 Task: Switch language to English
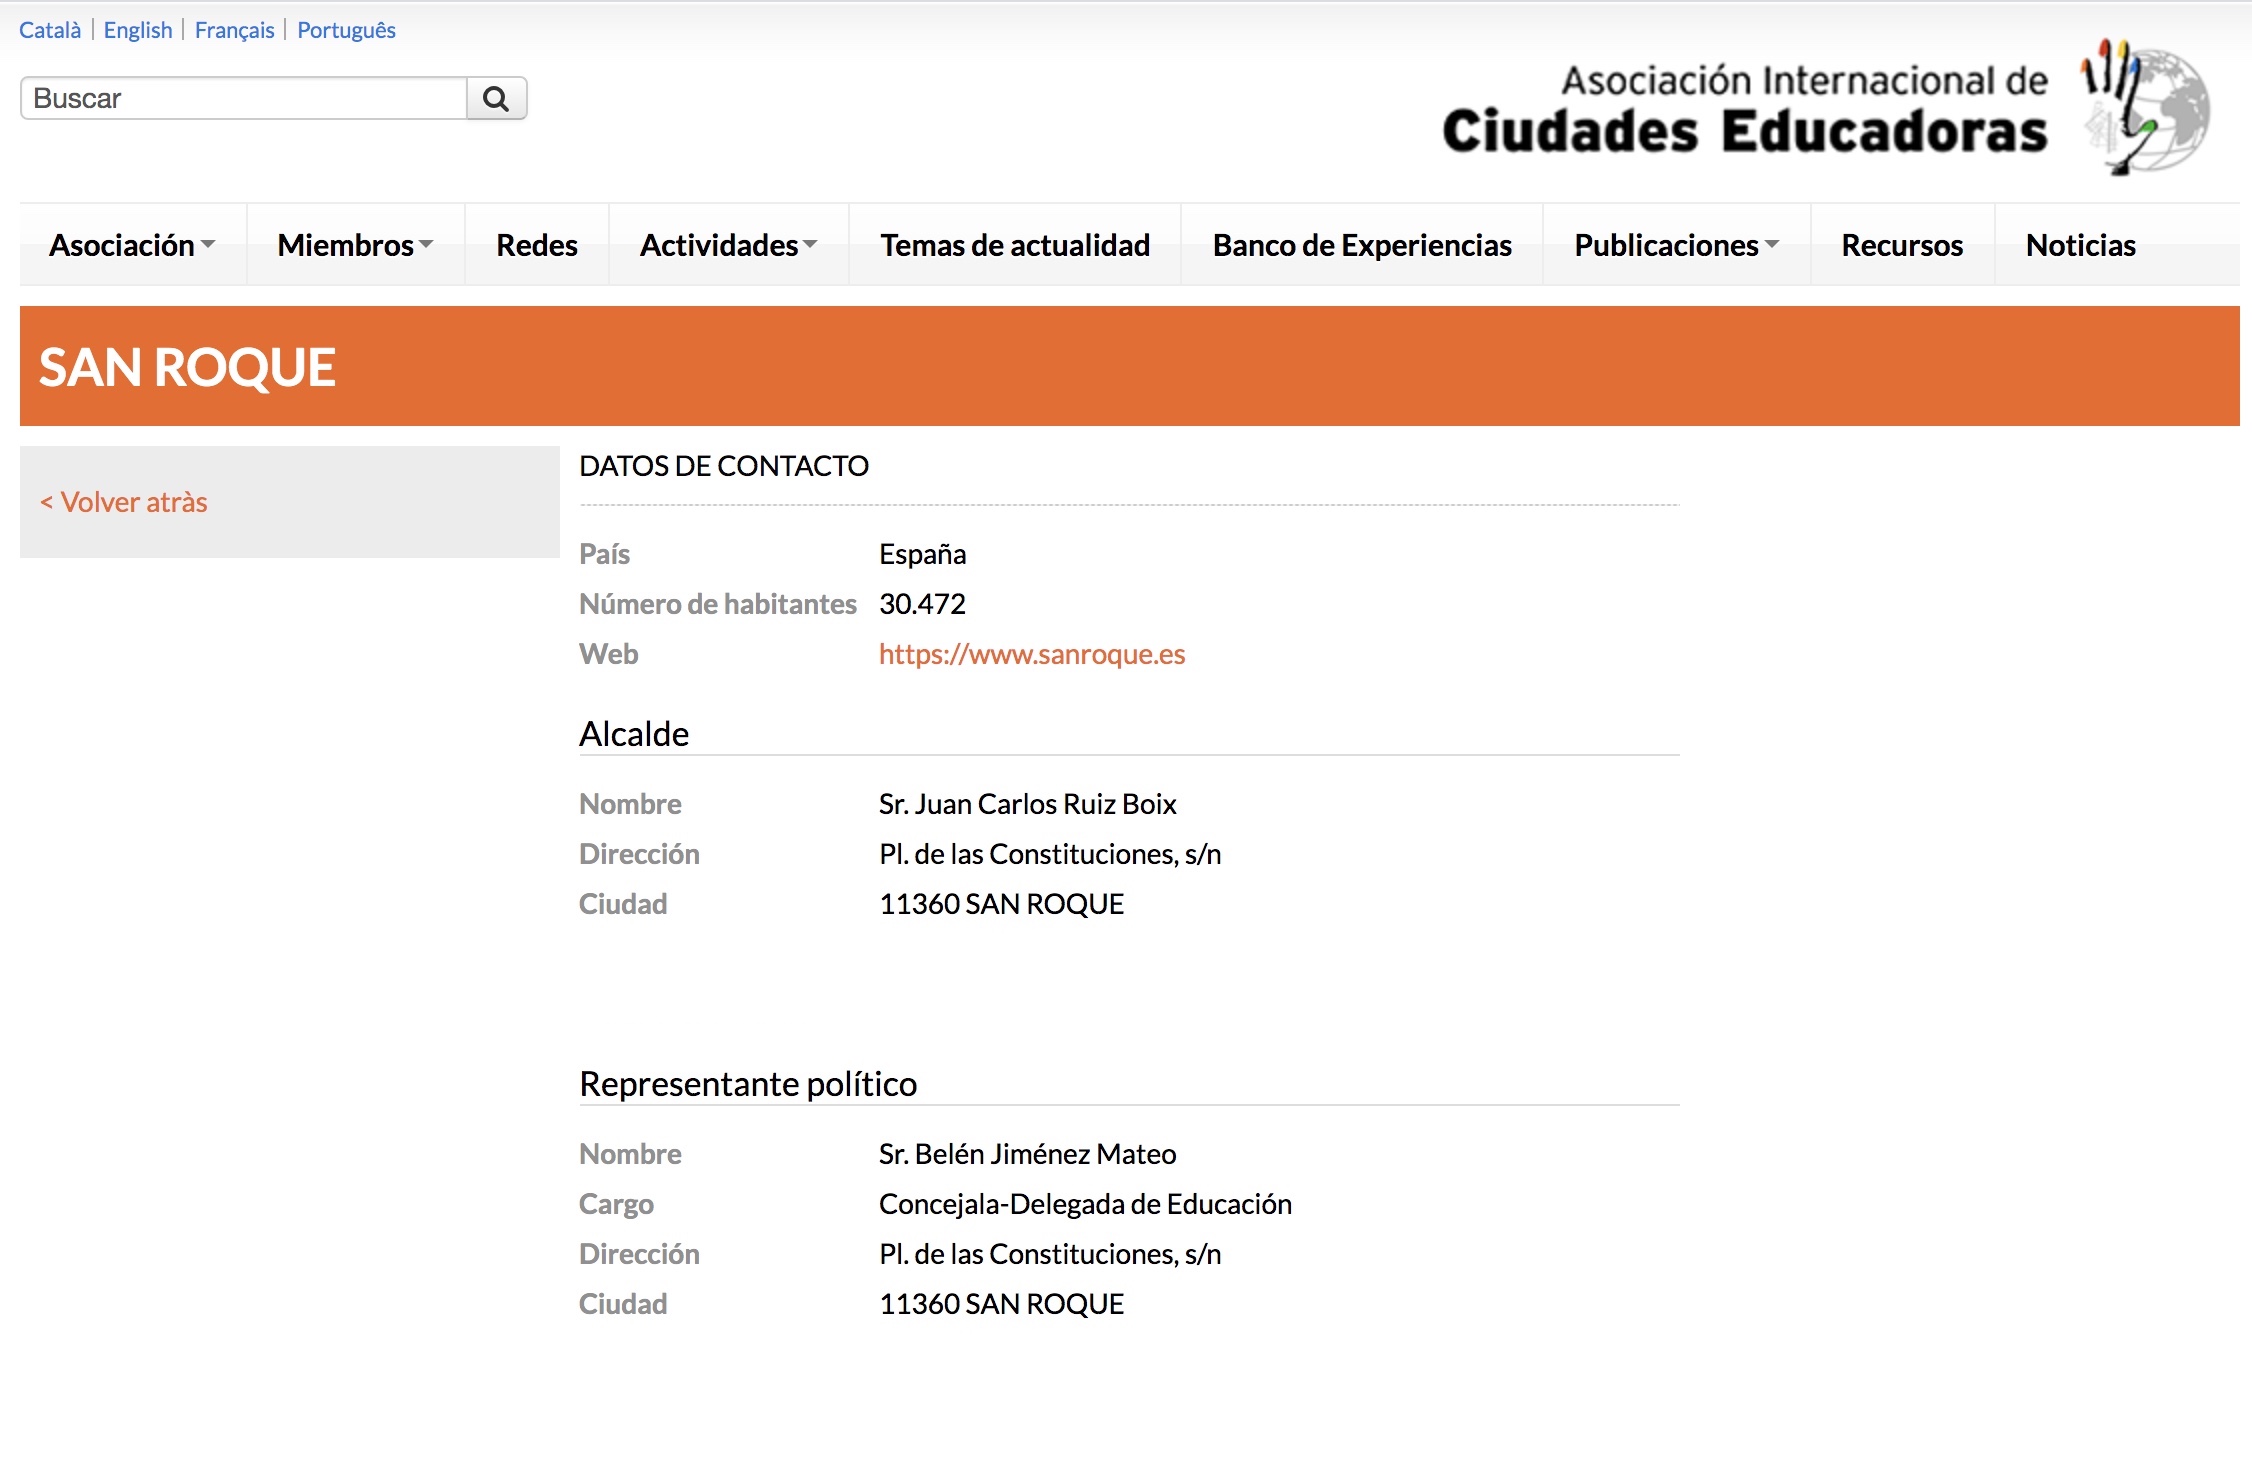coord(138,30)
